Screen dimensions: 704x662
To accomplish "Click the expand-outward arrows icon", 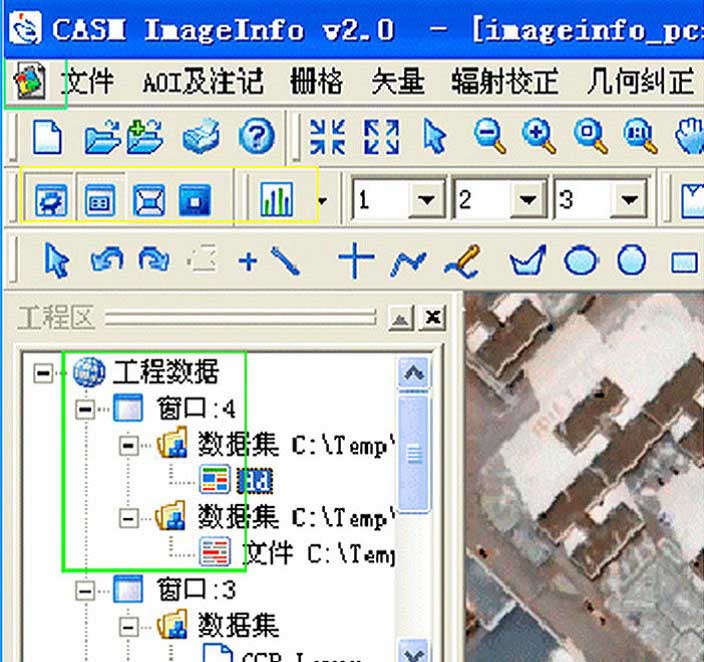I will click(x=381, y=137).
